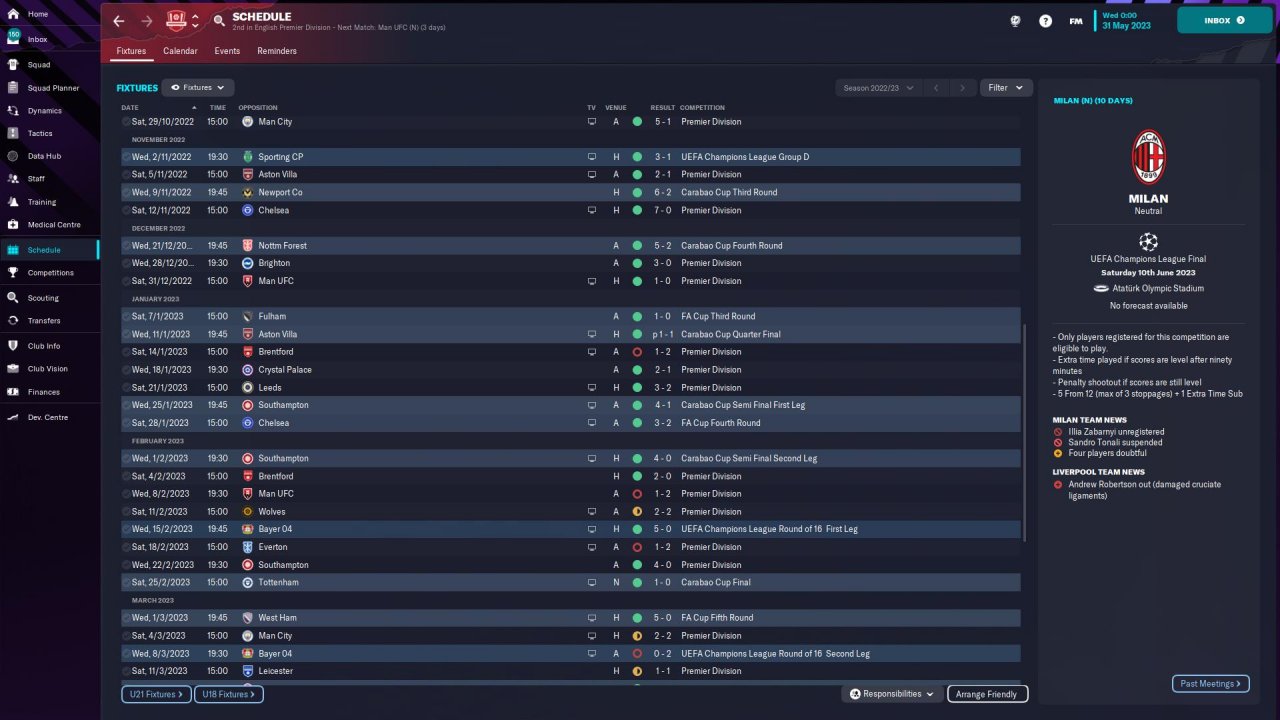The height and width of the screenshot is (720, 1280).
Task: Click the club badge in the top bar
Action: [176, 21]
